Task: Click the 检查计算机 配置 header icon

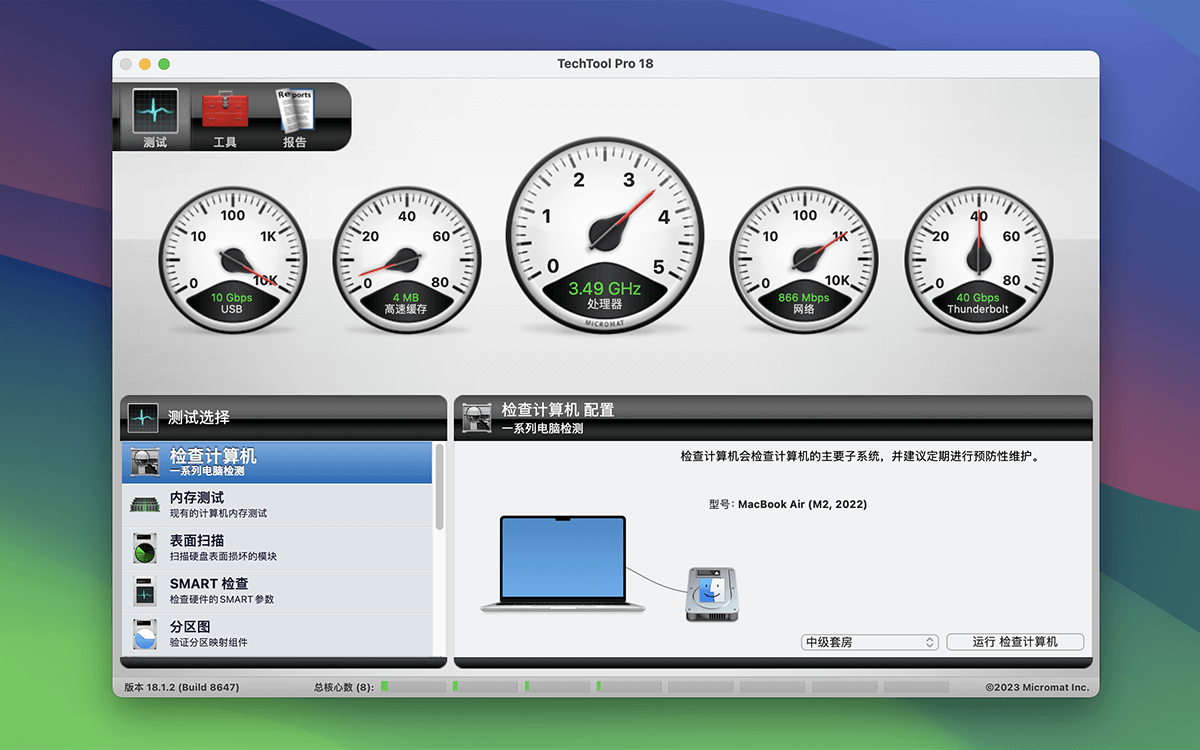Action: (x=477, y=417)
